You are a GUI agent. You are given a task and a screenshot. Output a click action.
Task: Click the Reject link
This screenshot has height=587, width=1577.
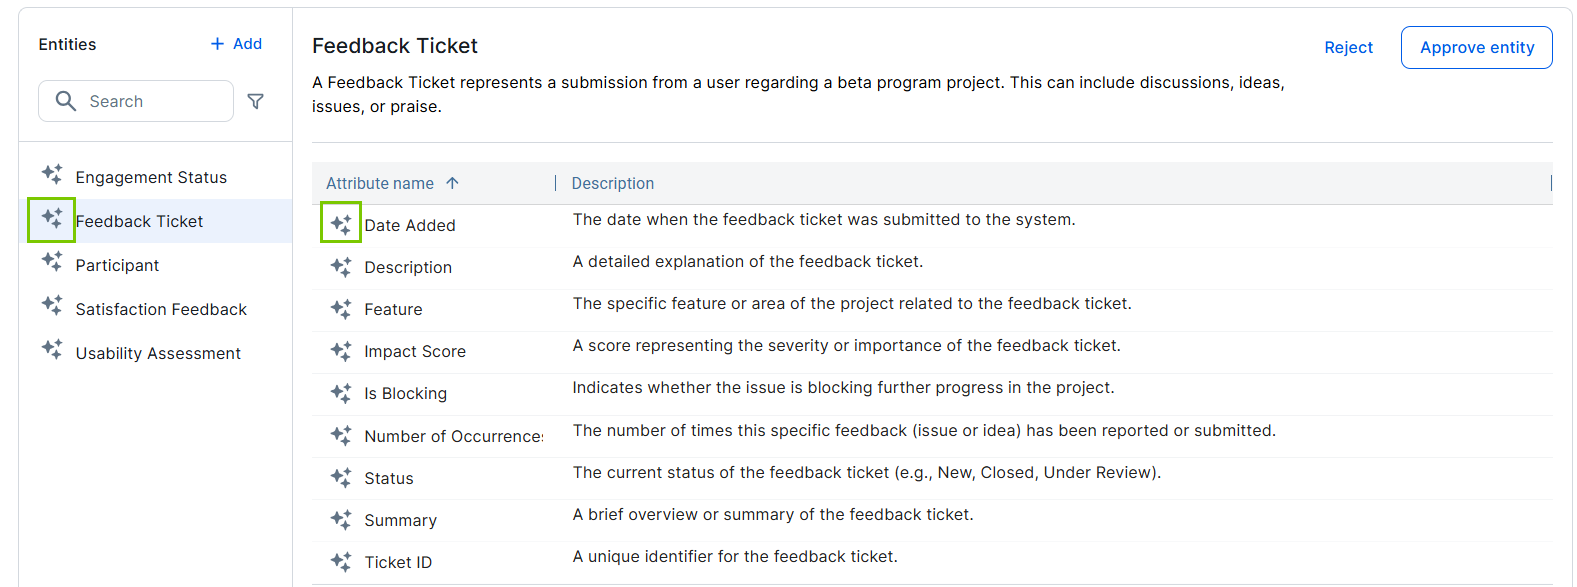[1348, 47]
